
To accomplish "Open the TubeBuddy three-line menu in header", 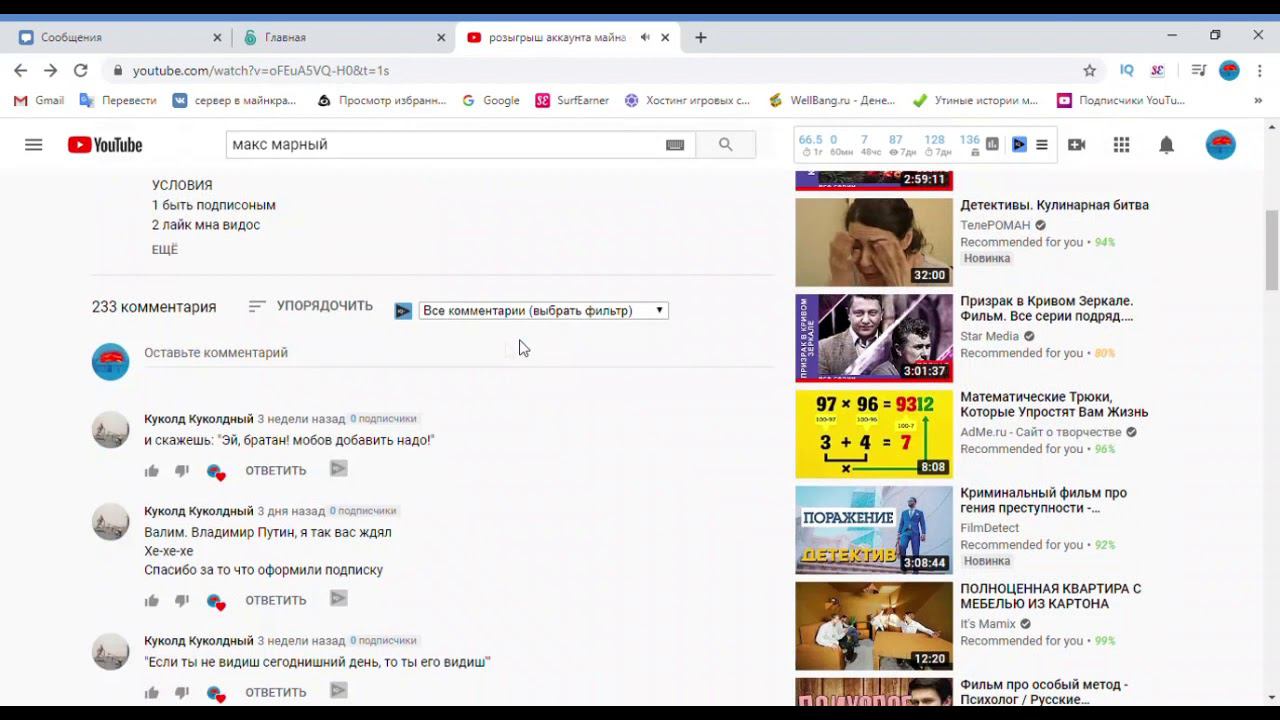I will click(1041, 144).
